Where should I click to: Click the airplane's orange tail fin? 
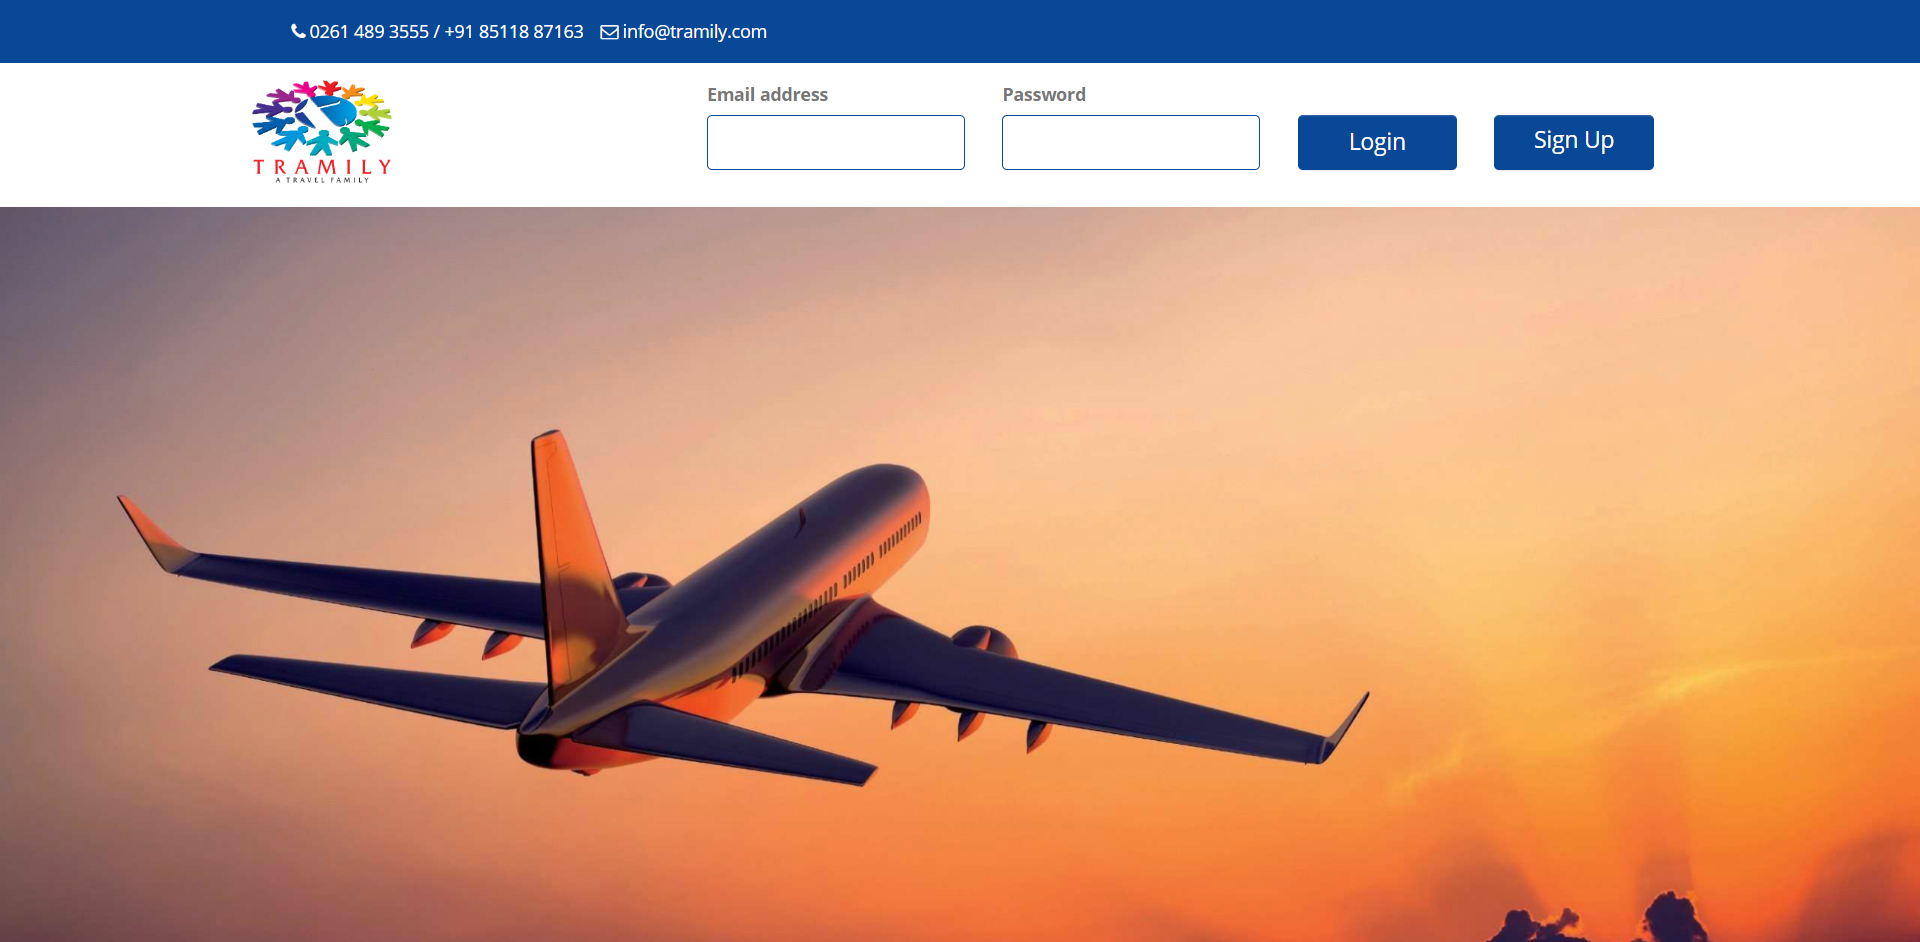[x=570, y=560]
